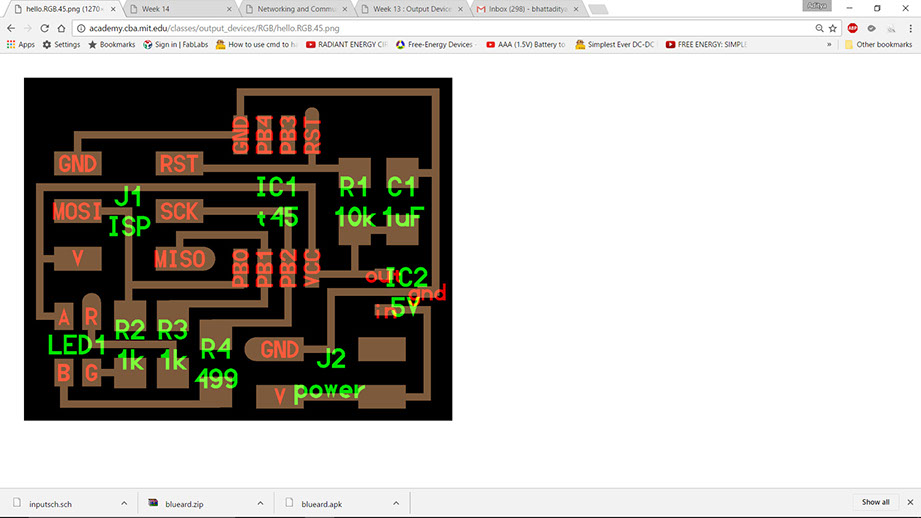Open the Apps shortcut in bookmarks bar

21,45
